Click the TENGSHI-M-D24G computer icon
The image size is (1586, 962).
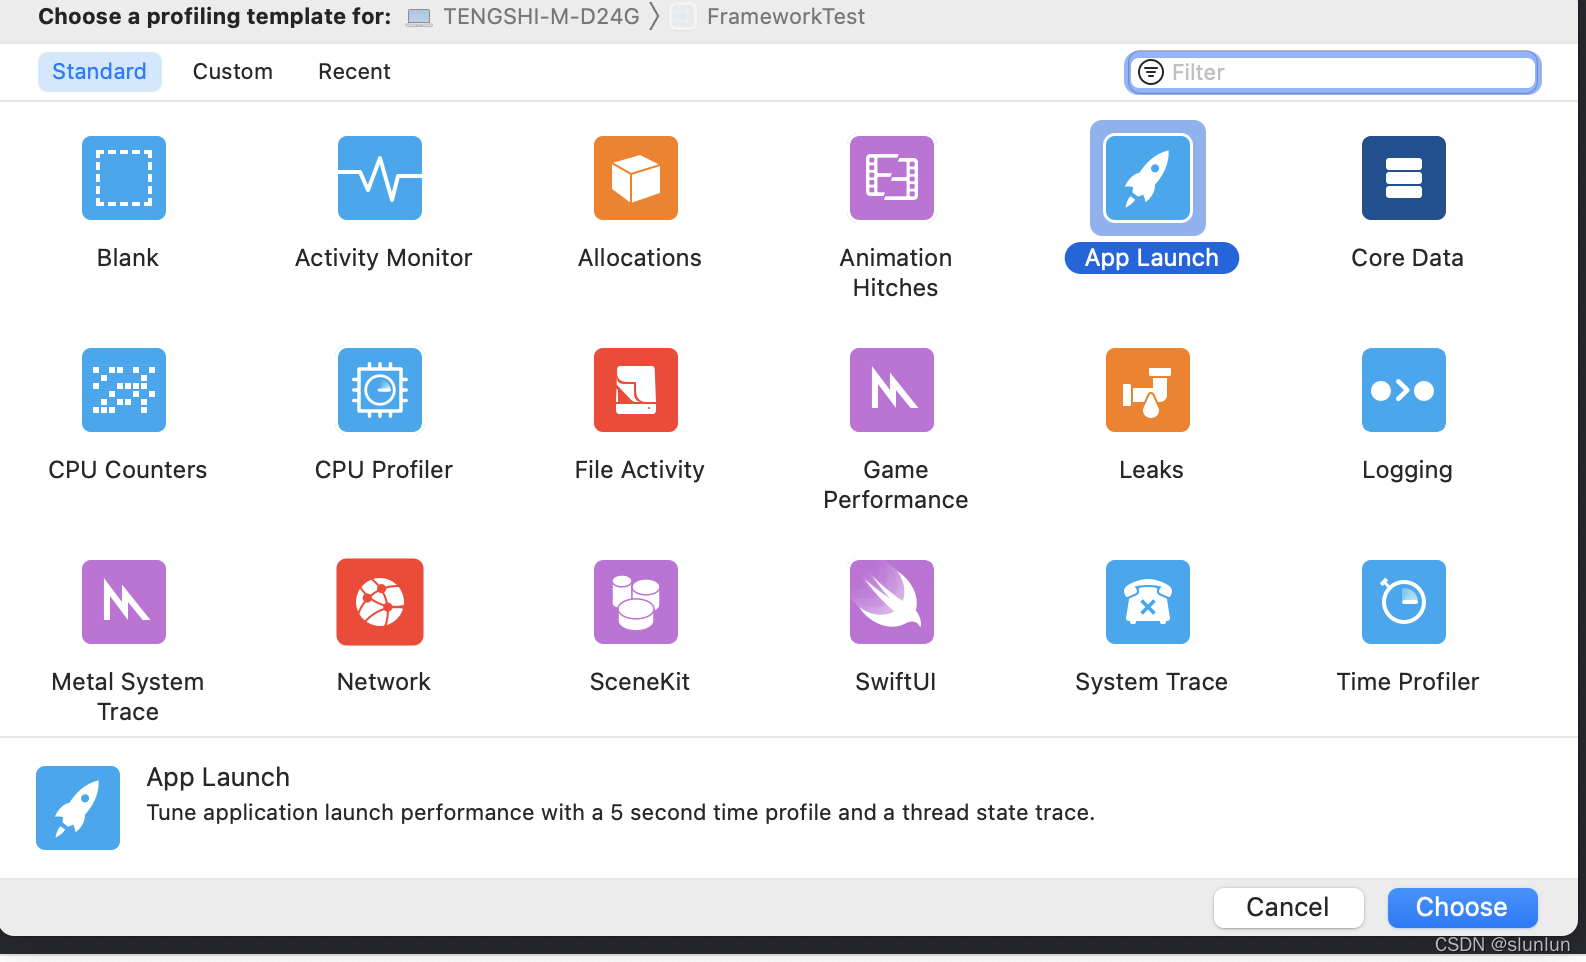[420, 17]
